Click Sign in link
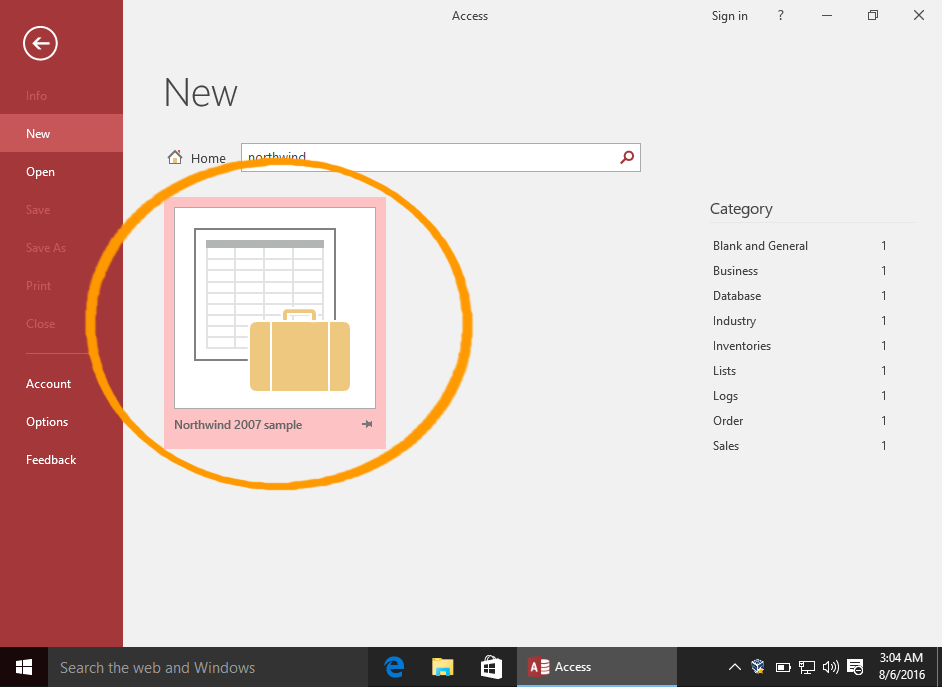 click(729, 16)
